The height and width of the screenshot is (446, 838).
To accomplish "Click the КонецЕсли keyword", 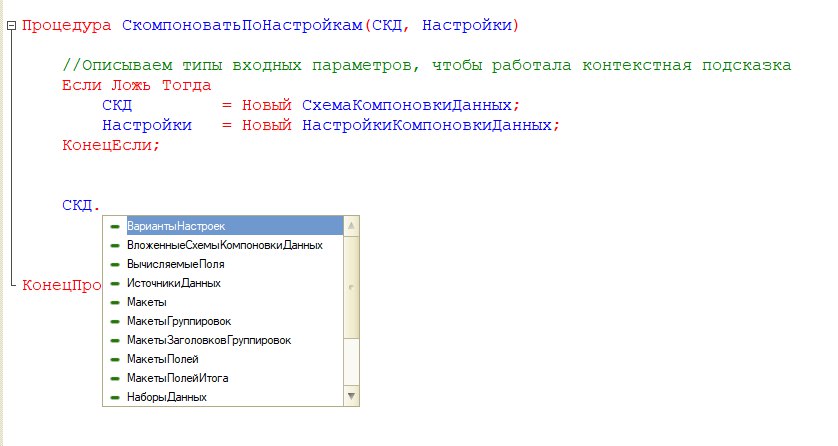I will [x=107, y=145].
